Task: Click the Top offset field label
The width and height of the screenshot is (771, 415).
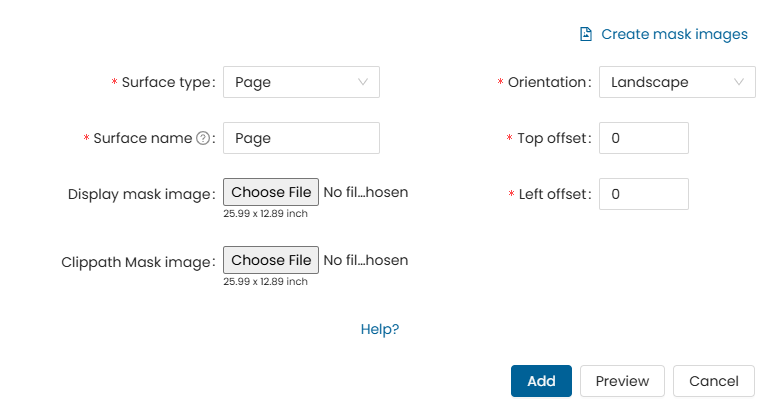Action: (x=554, y=139)
